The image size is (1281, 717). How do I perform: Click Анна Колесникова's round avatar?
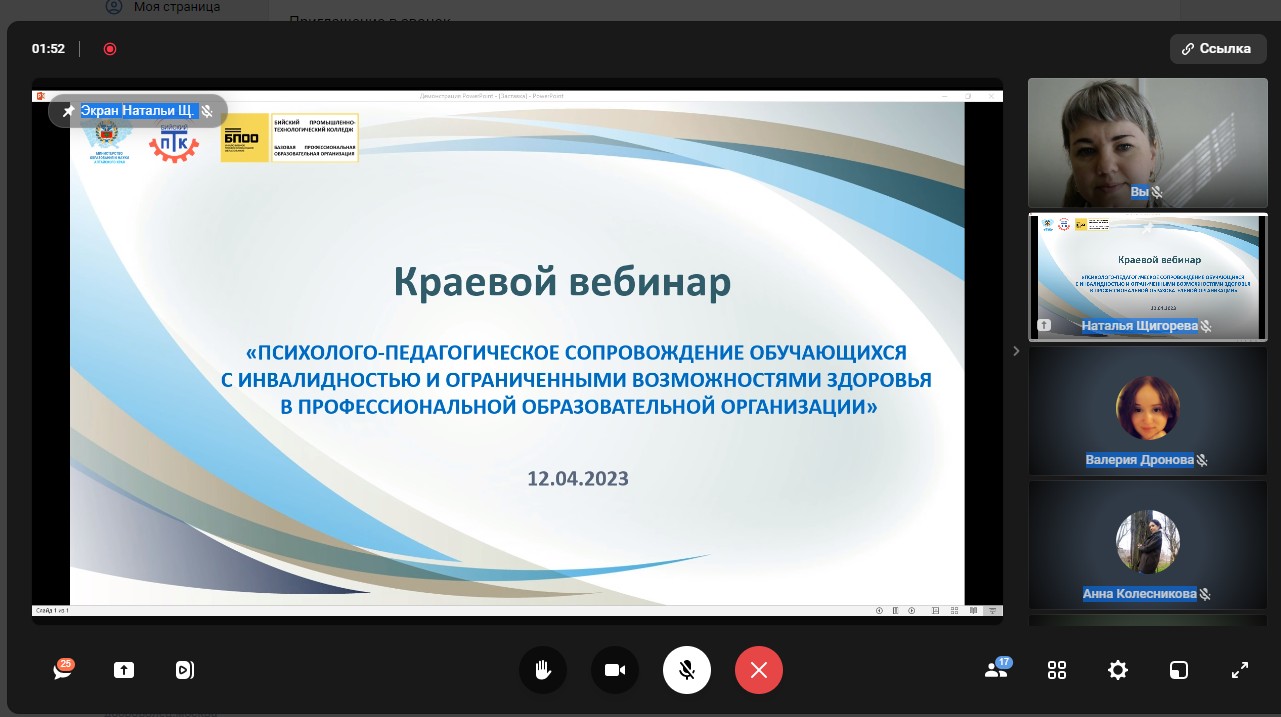(x=1147, y=542)
